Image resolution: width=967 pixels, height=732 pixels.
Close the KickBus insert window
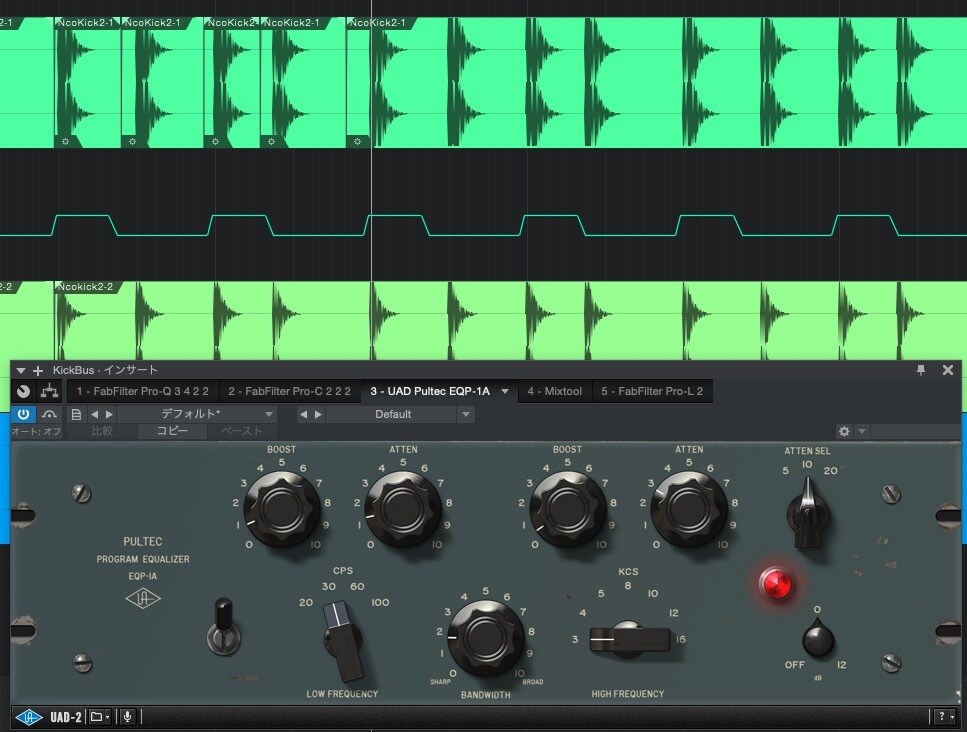coord(948,370)
